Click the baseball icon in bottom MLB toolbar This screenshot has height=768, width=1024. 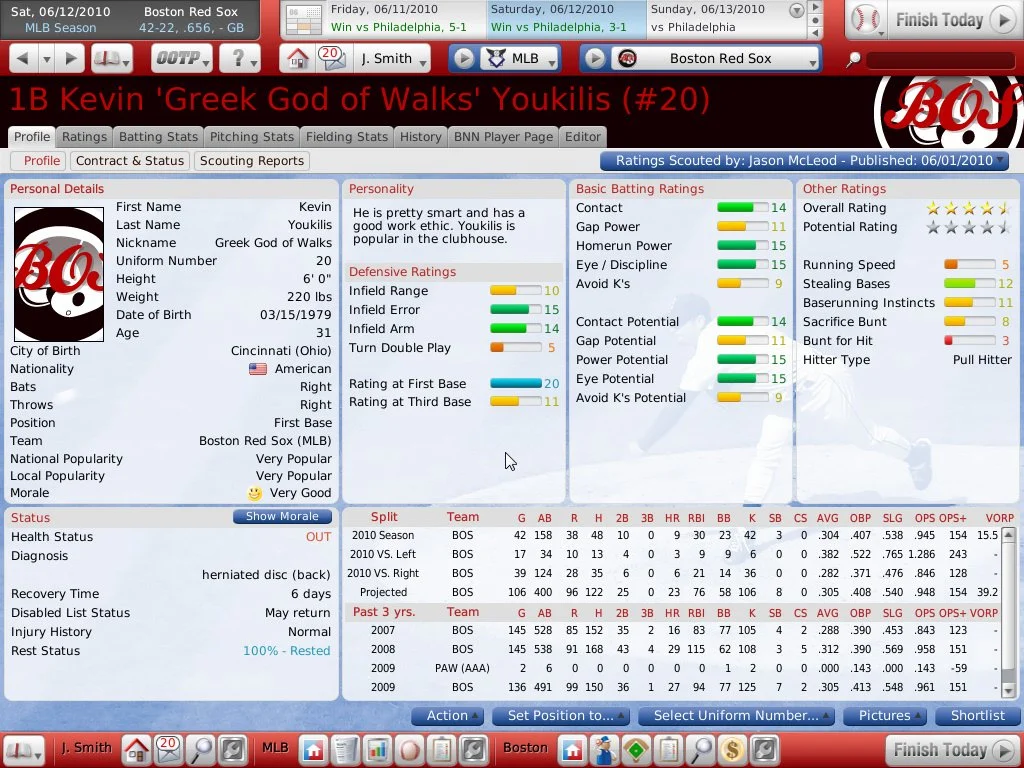[x=409, y=749]
